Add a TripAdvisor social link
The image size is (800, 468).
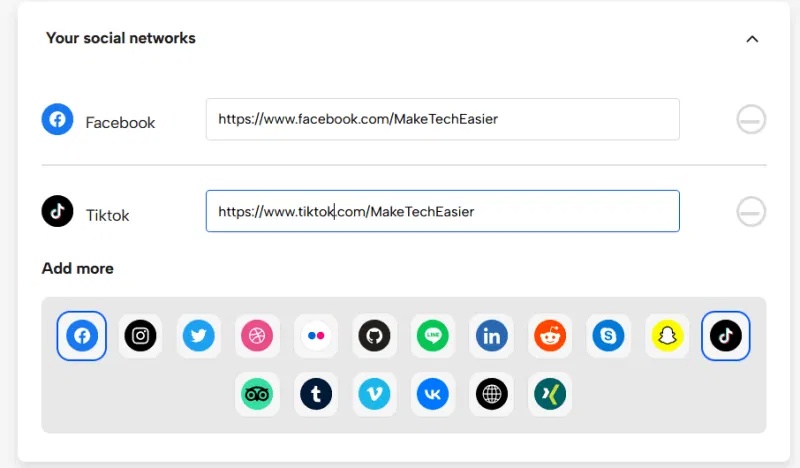[257, 394]
